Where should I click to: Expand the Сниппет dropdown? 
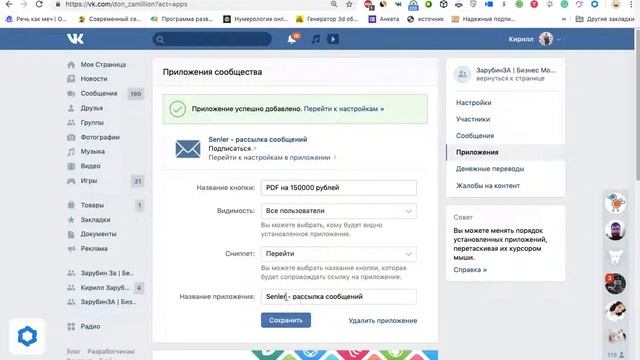339,254
